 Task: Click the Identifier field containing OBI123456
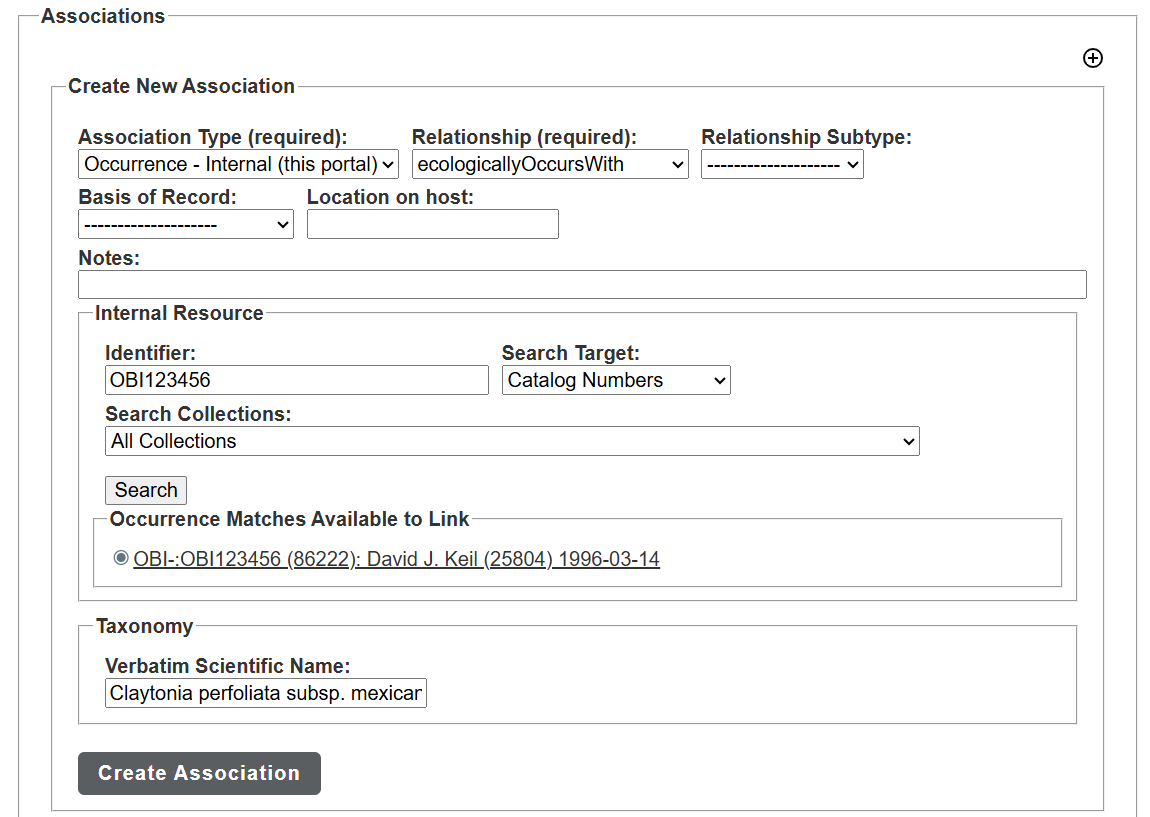pos(296,380)
